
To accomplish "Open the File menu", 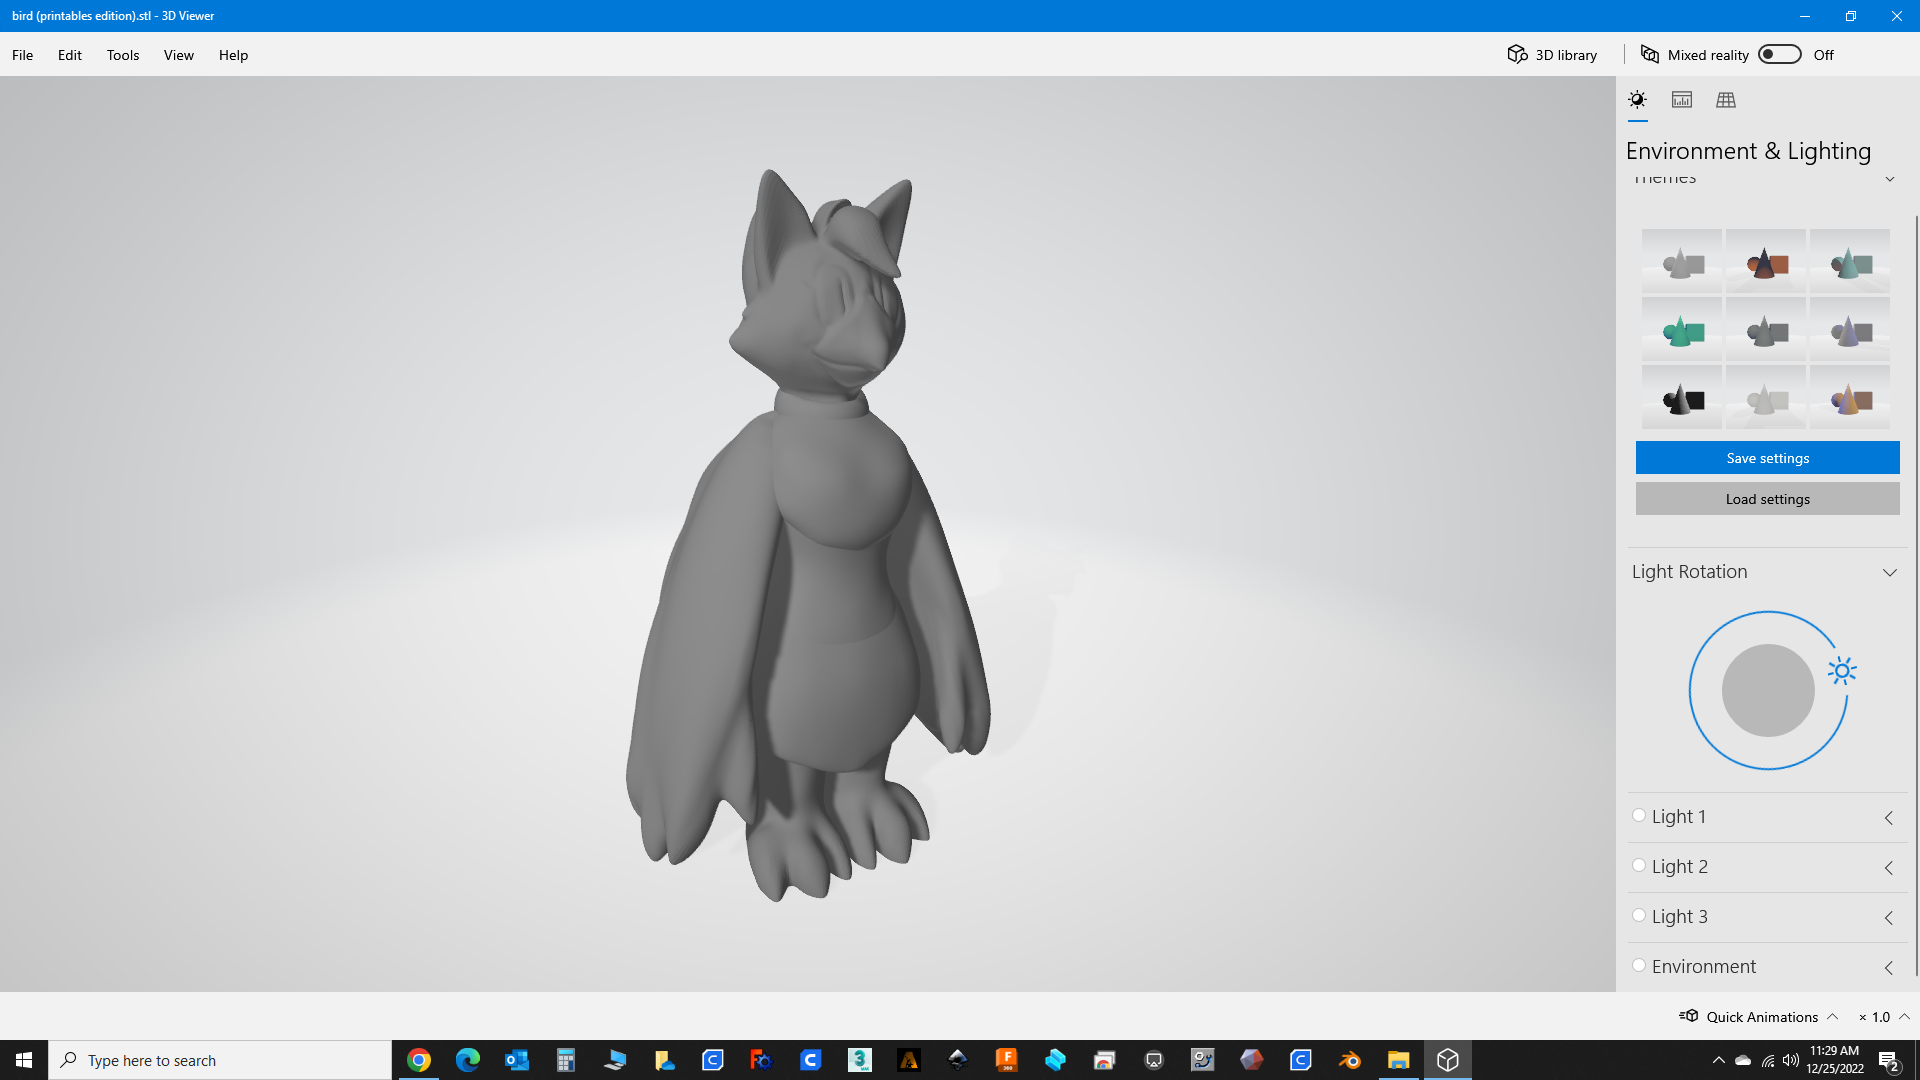I will point(23,55).
